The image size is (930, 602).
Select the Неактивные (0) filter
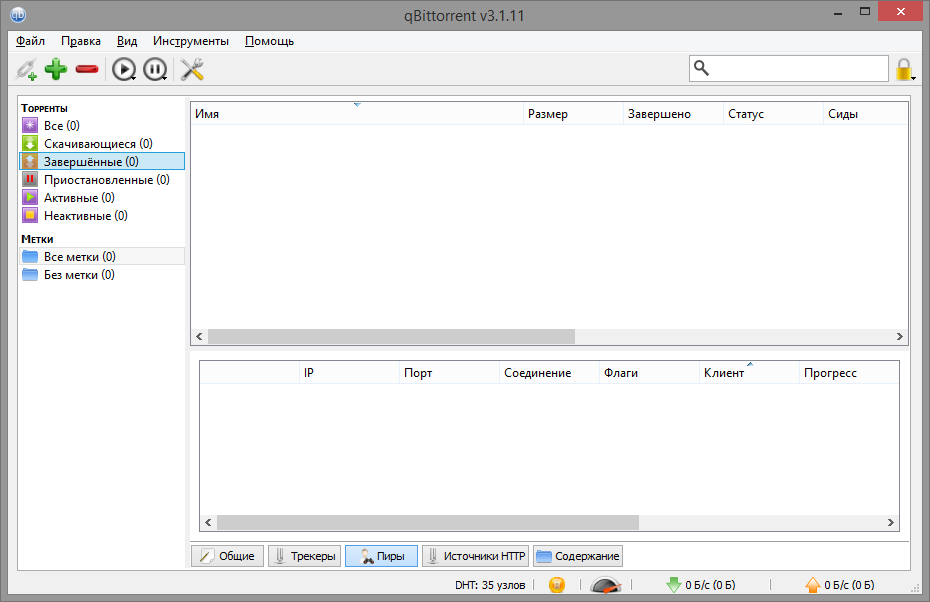(102, 215)
